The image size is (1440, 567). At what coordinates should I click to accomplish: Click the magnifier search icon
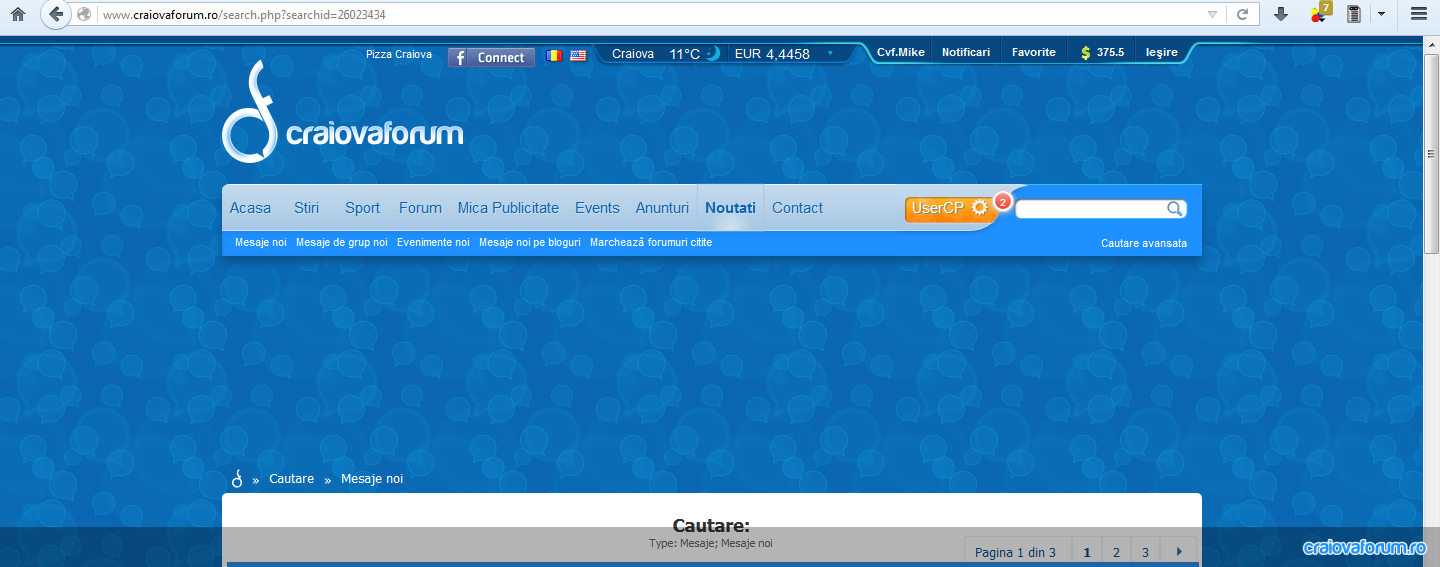pyautogui.click(x=1175, y=209)
